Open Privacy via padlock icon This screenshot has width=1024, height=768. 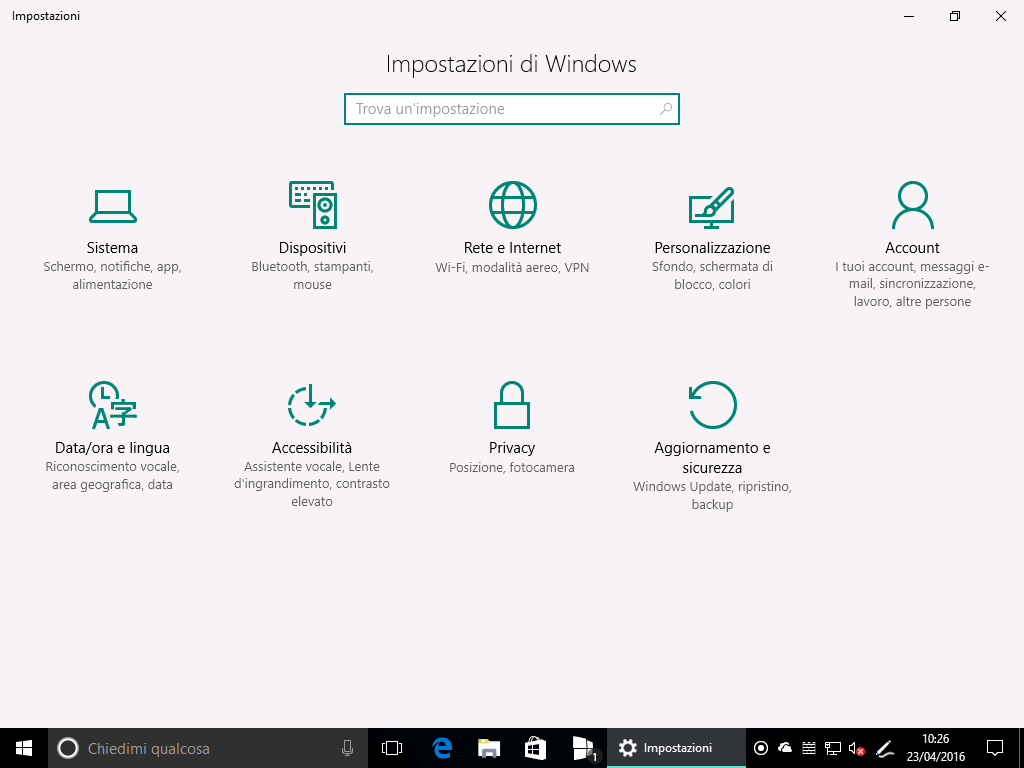[x=512, y=405]
